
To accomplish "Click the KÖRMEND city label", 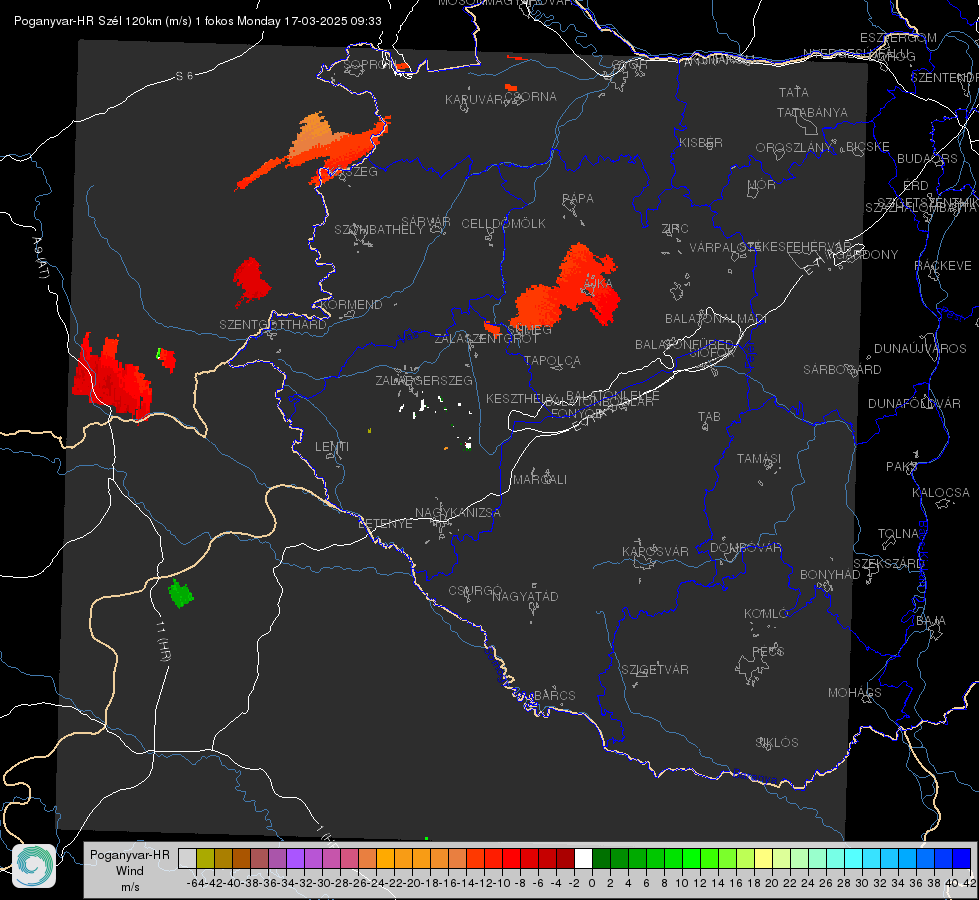I will tap(350, 305).
